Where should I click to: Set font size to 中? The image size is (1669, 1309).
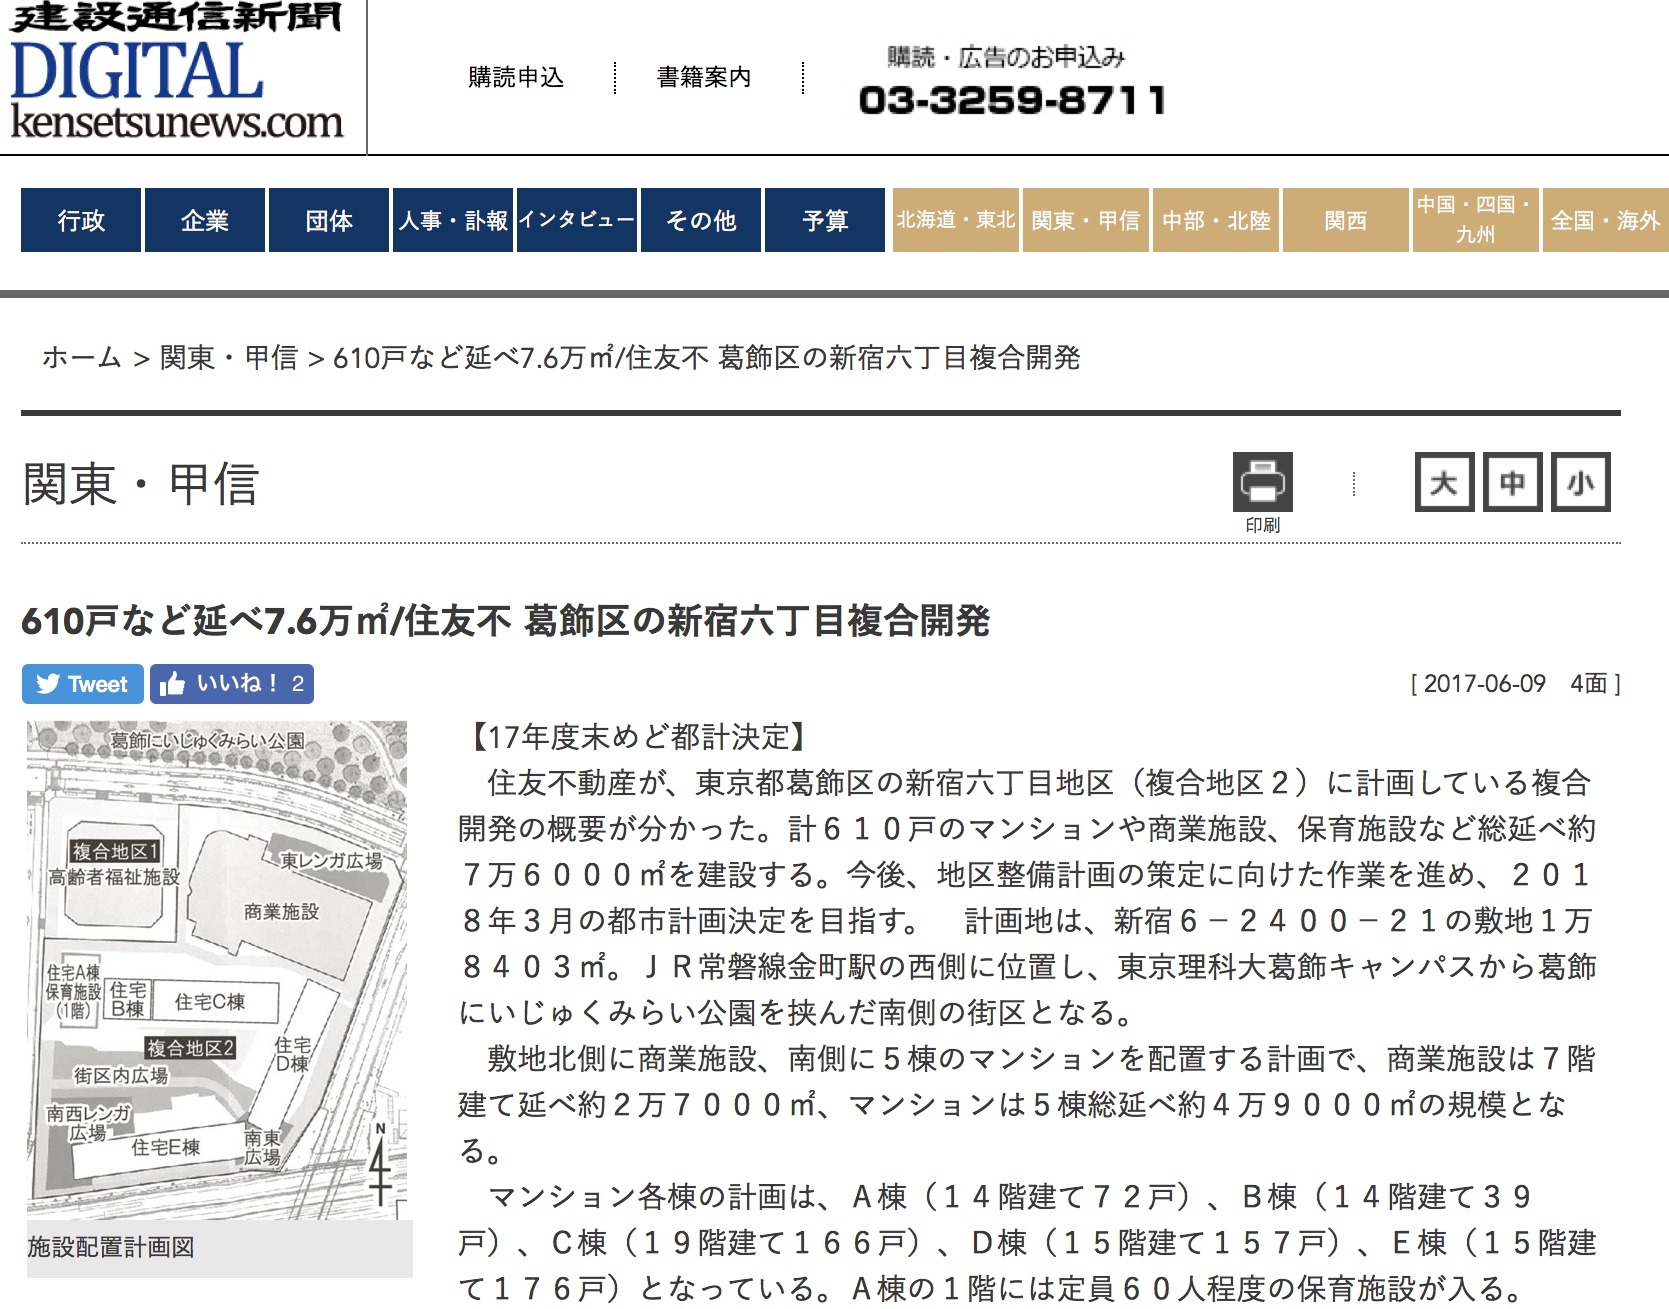(1512, 482)
